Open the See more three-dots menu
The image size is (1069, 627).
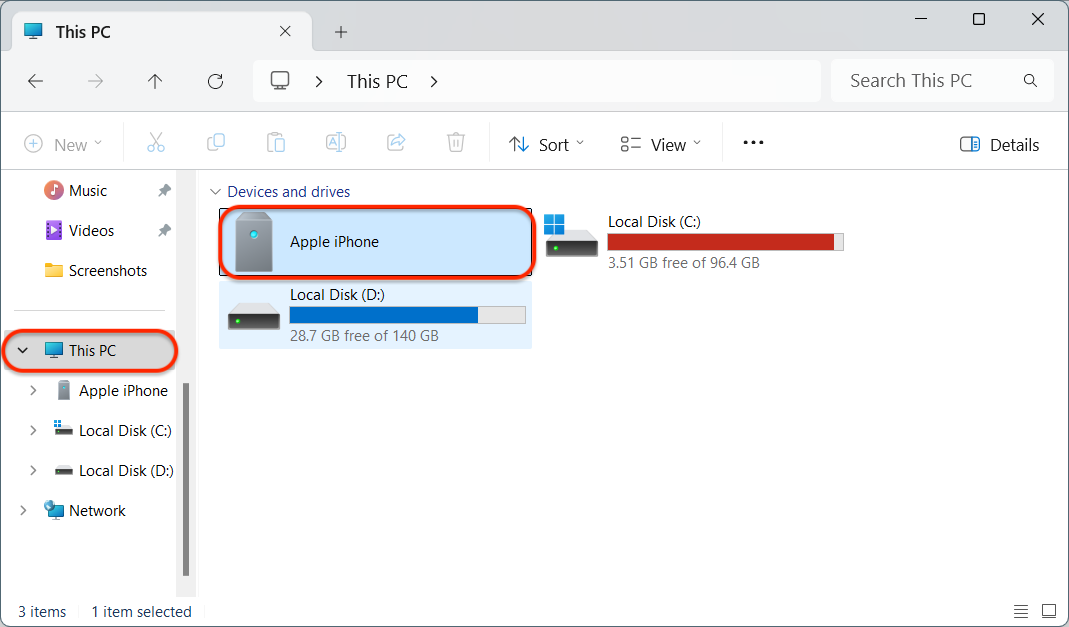point(753,143)
